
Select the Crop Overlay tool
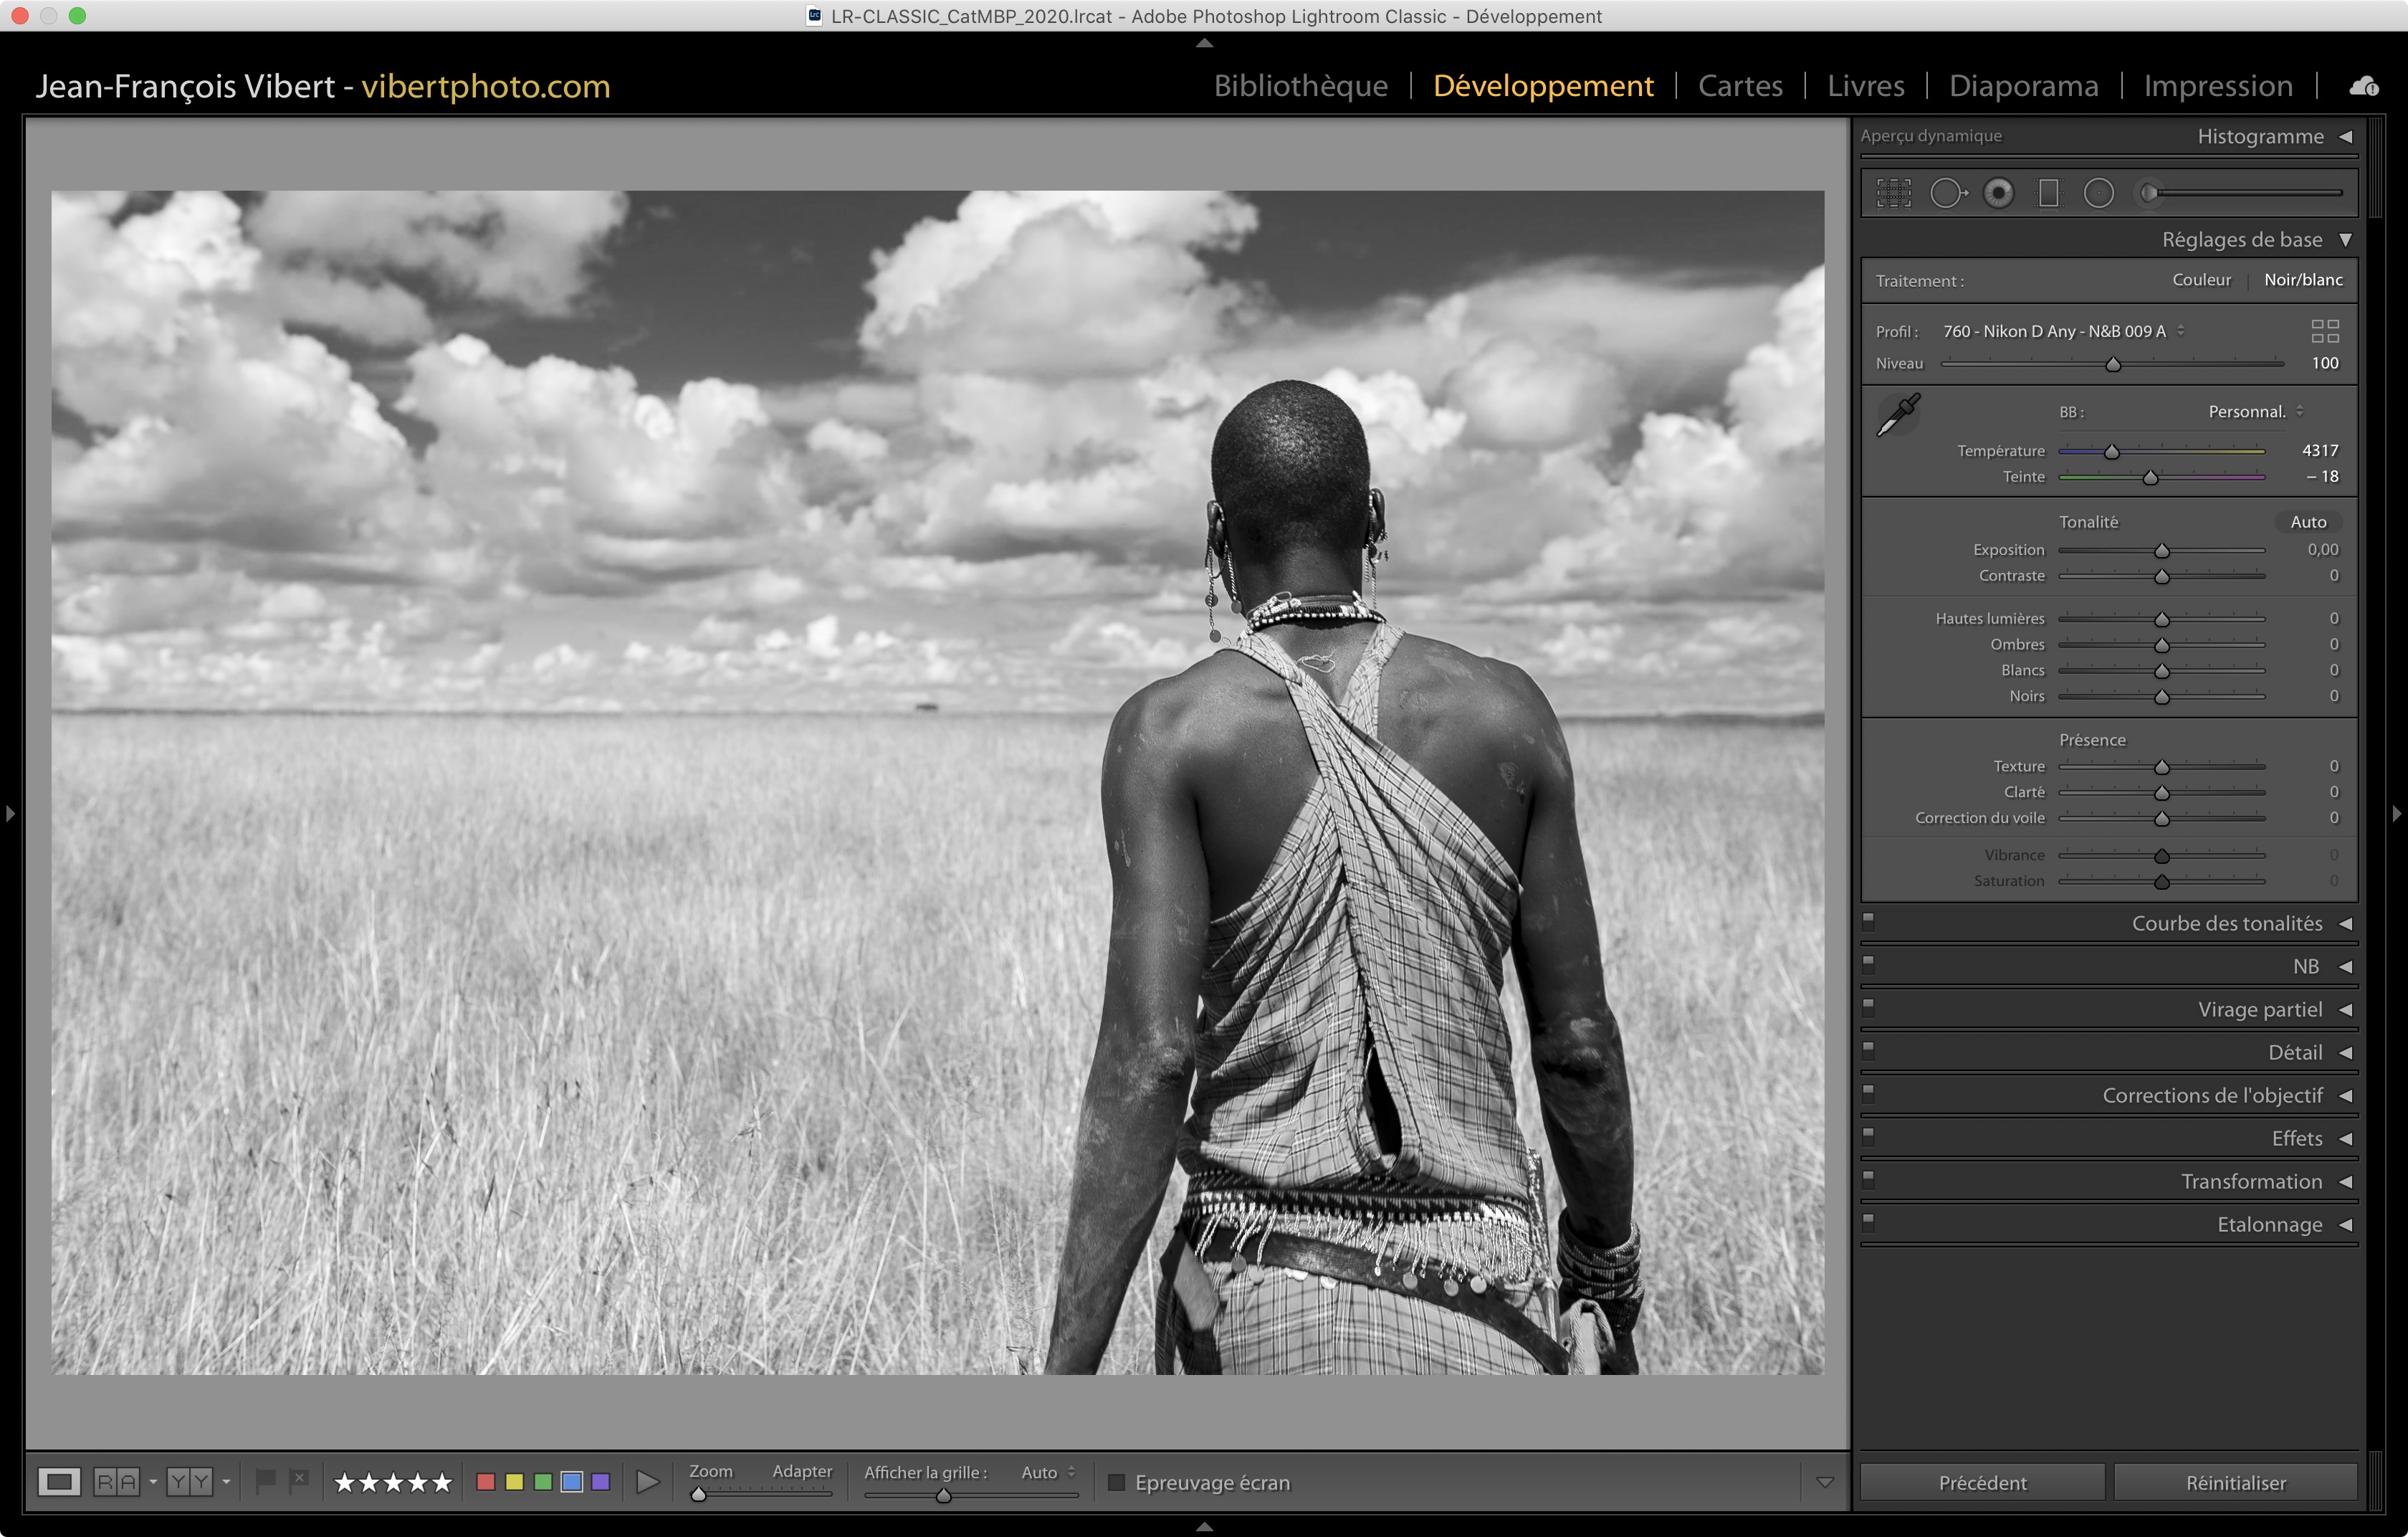point(1893,193)
